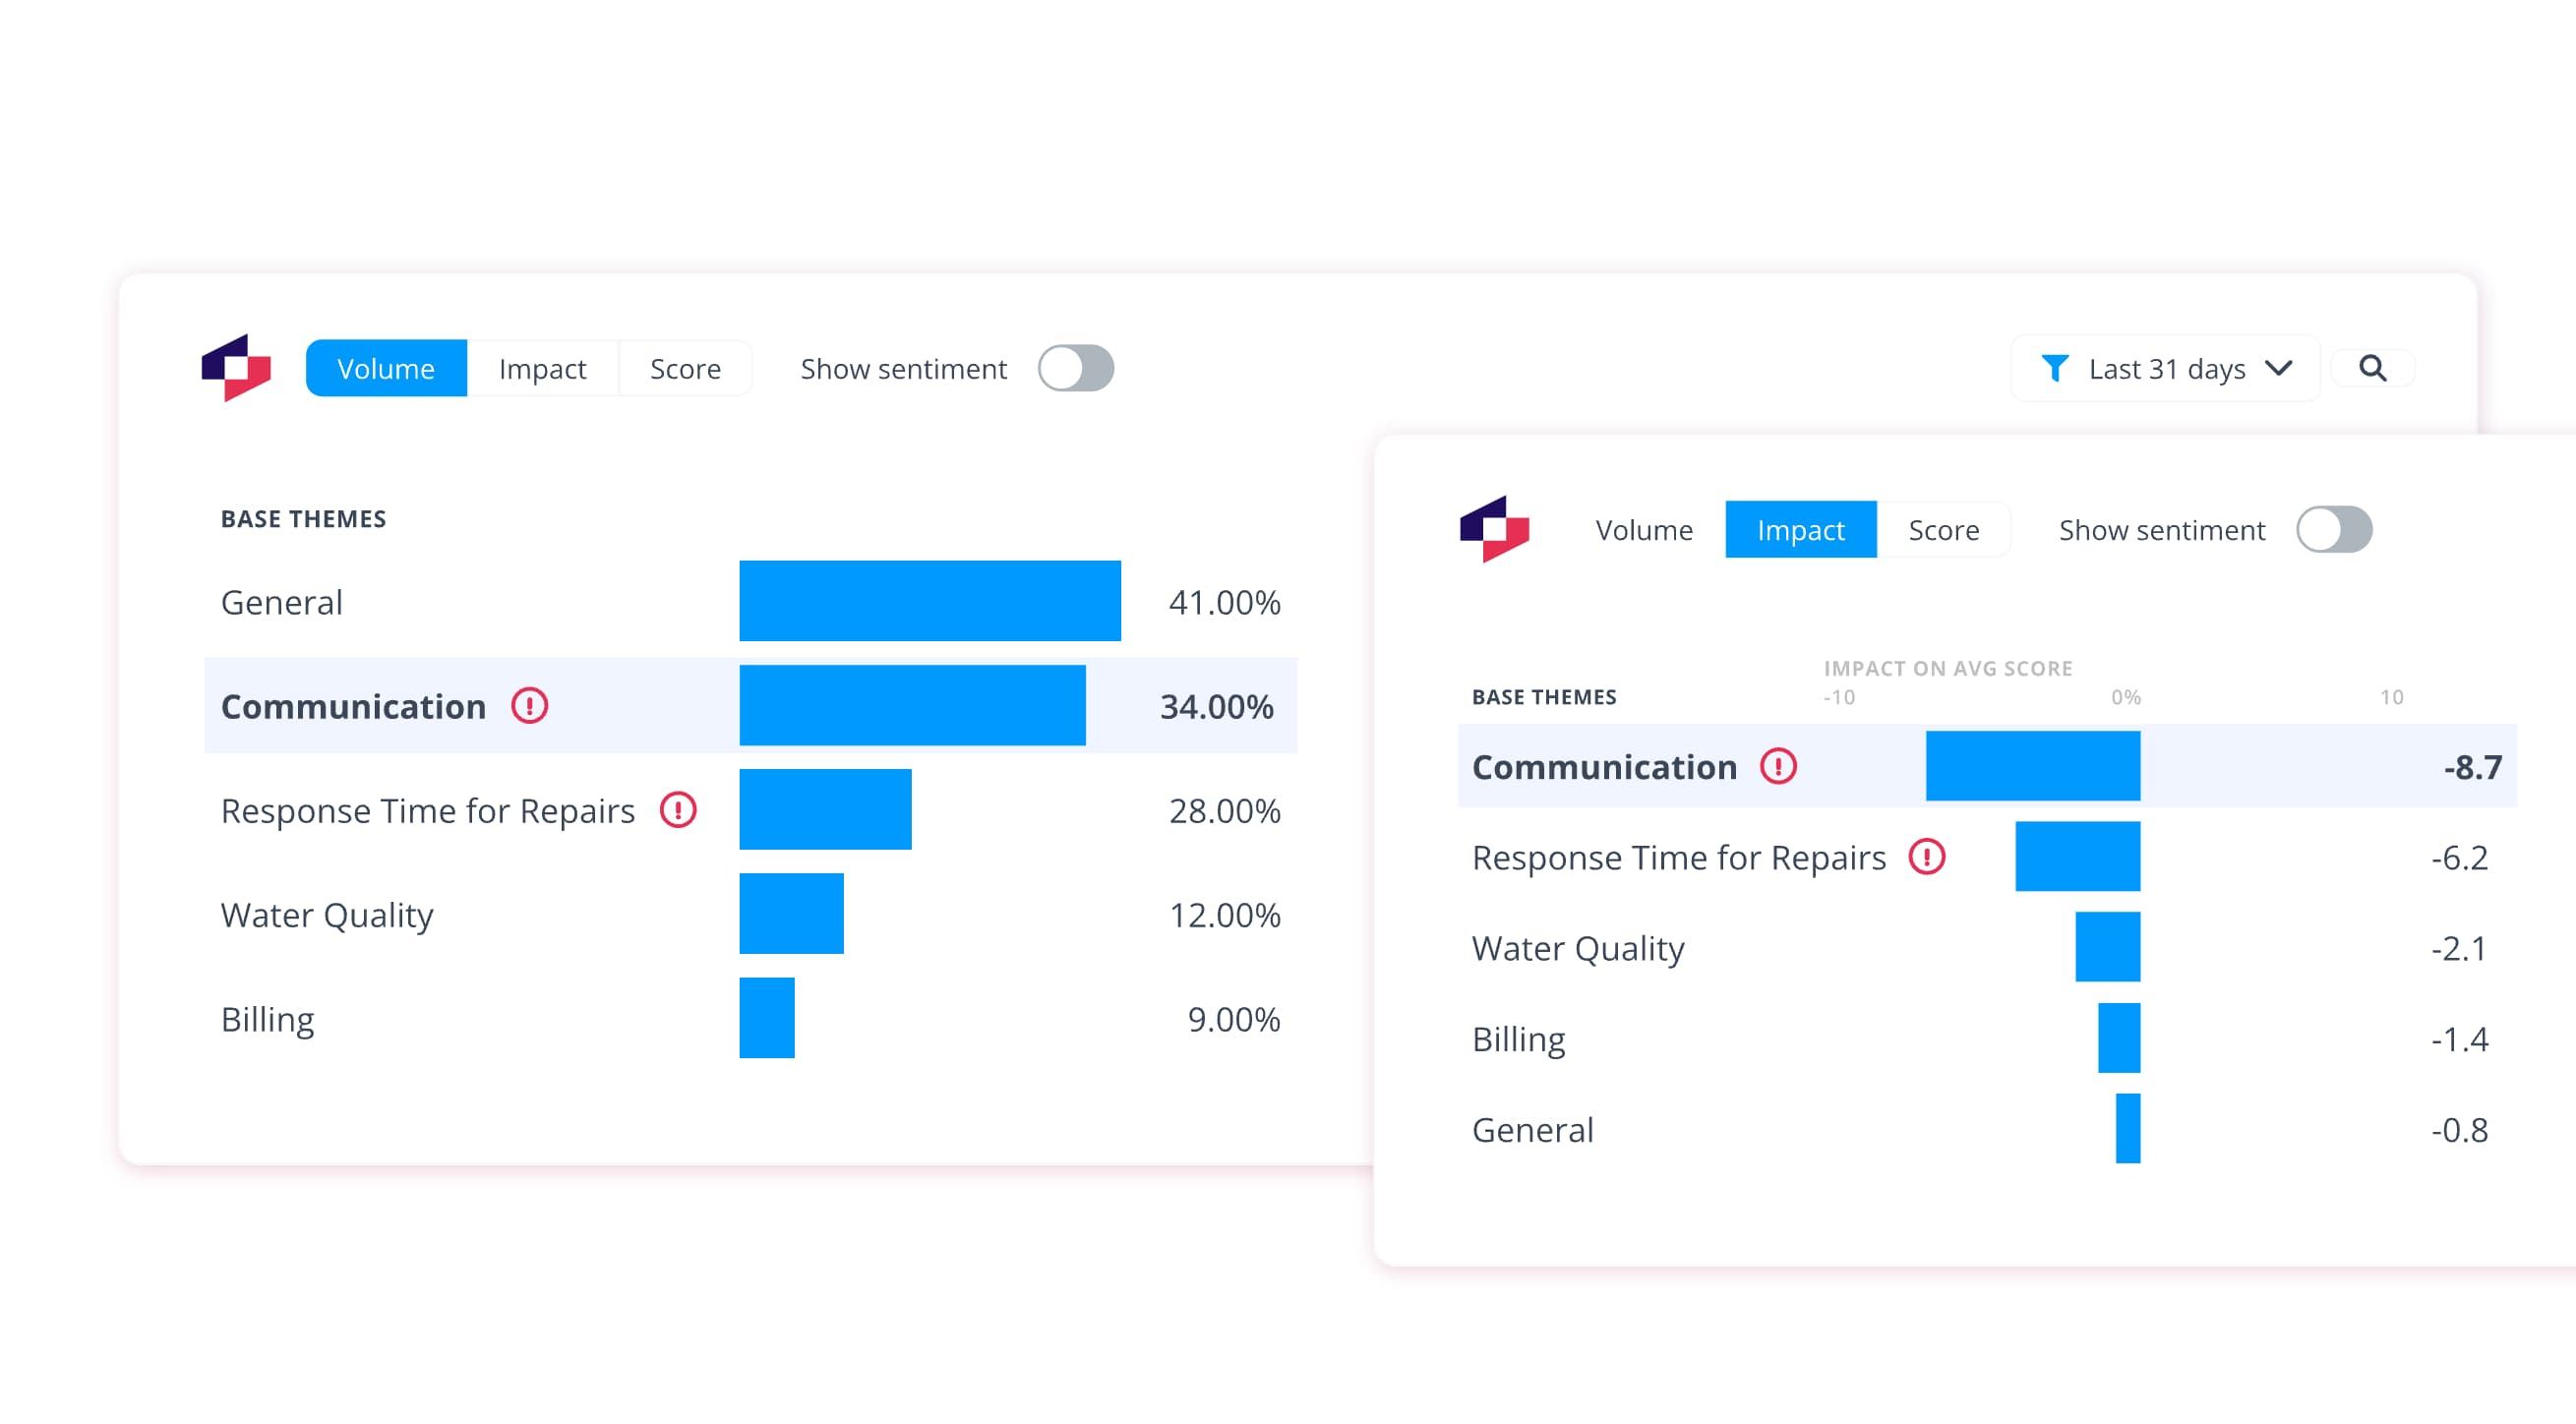Viewport: 2576px width, 1424px height.
Task: Open the Billing theme details
Action: 267,1018
